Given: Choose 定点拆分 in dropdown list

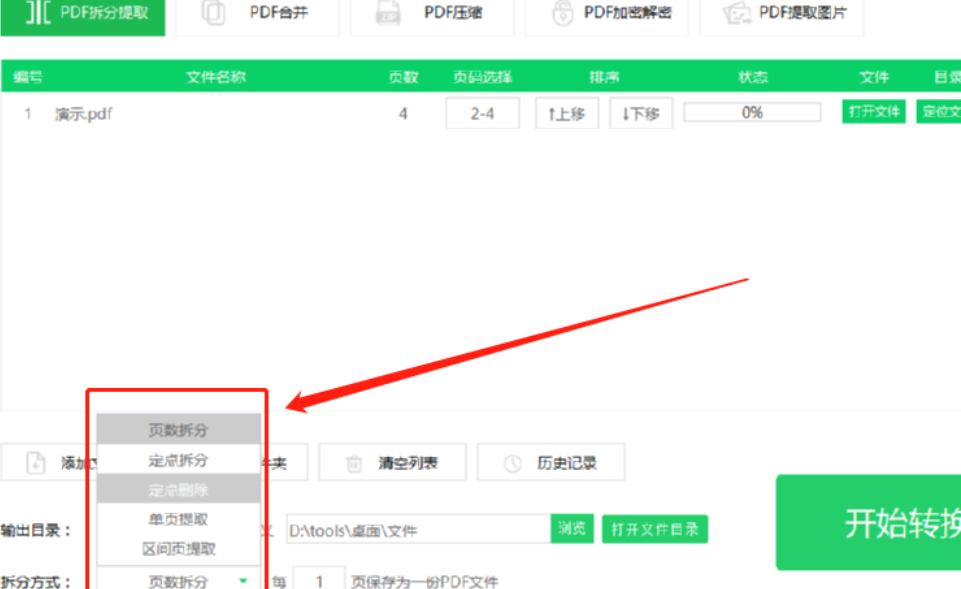Looking at the screenshot, I should tap(178, 460).
